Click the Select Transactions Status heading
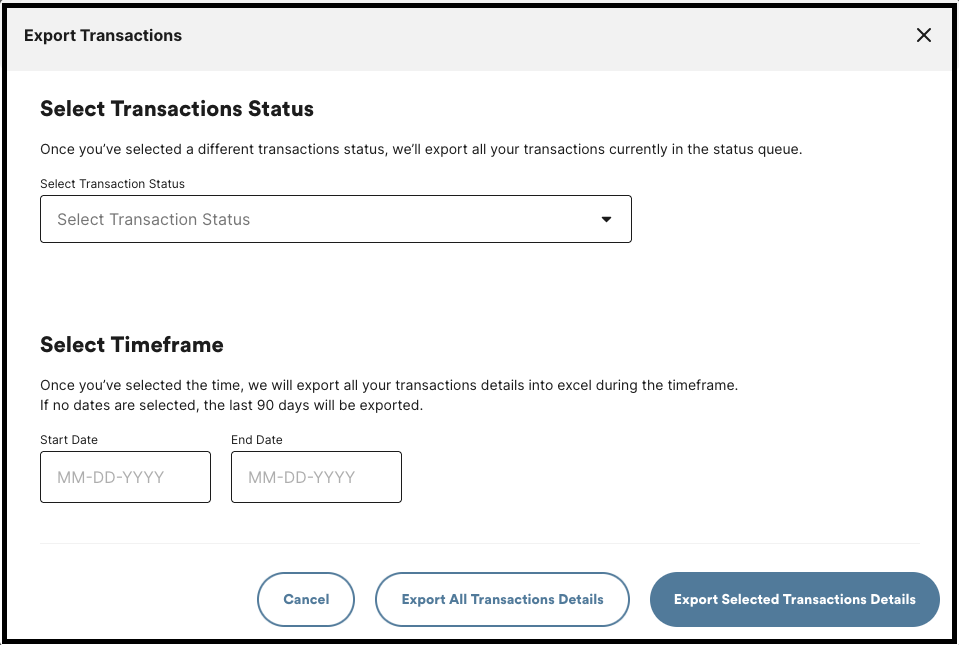959x645 pixels. click(x=176, y=108)
